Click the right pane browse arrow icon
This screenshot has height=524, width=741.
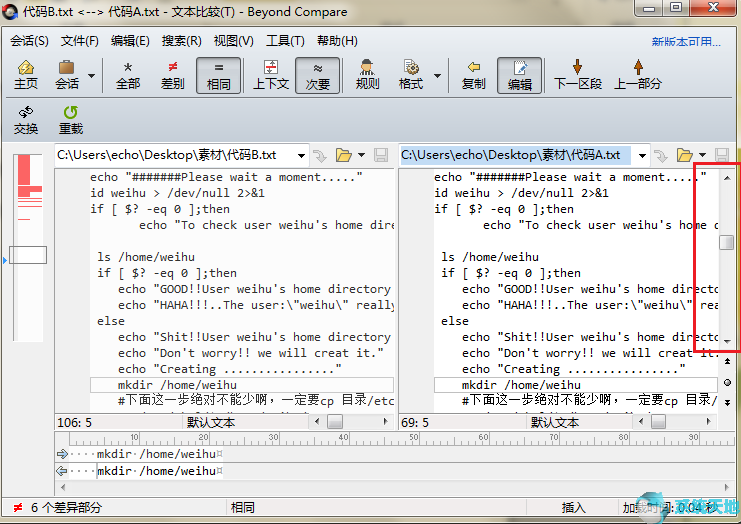661,155
